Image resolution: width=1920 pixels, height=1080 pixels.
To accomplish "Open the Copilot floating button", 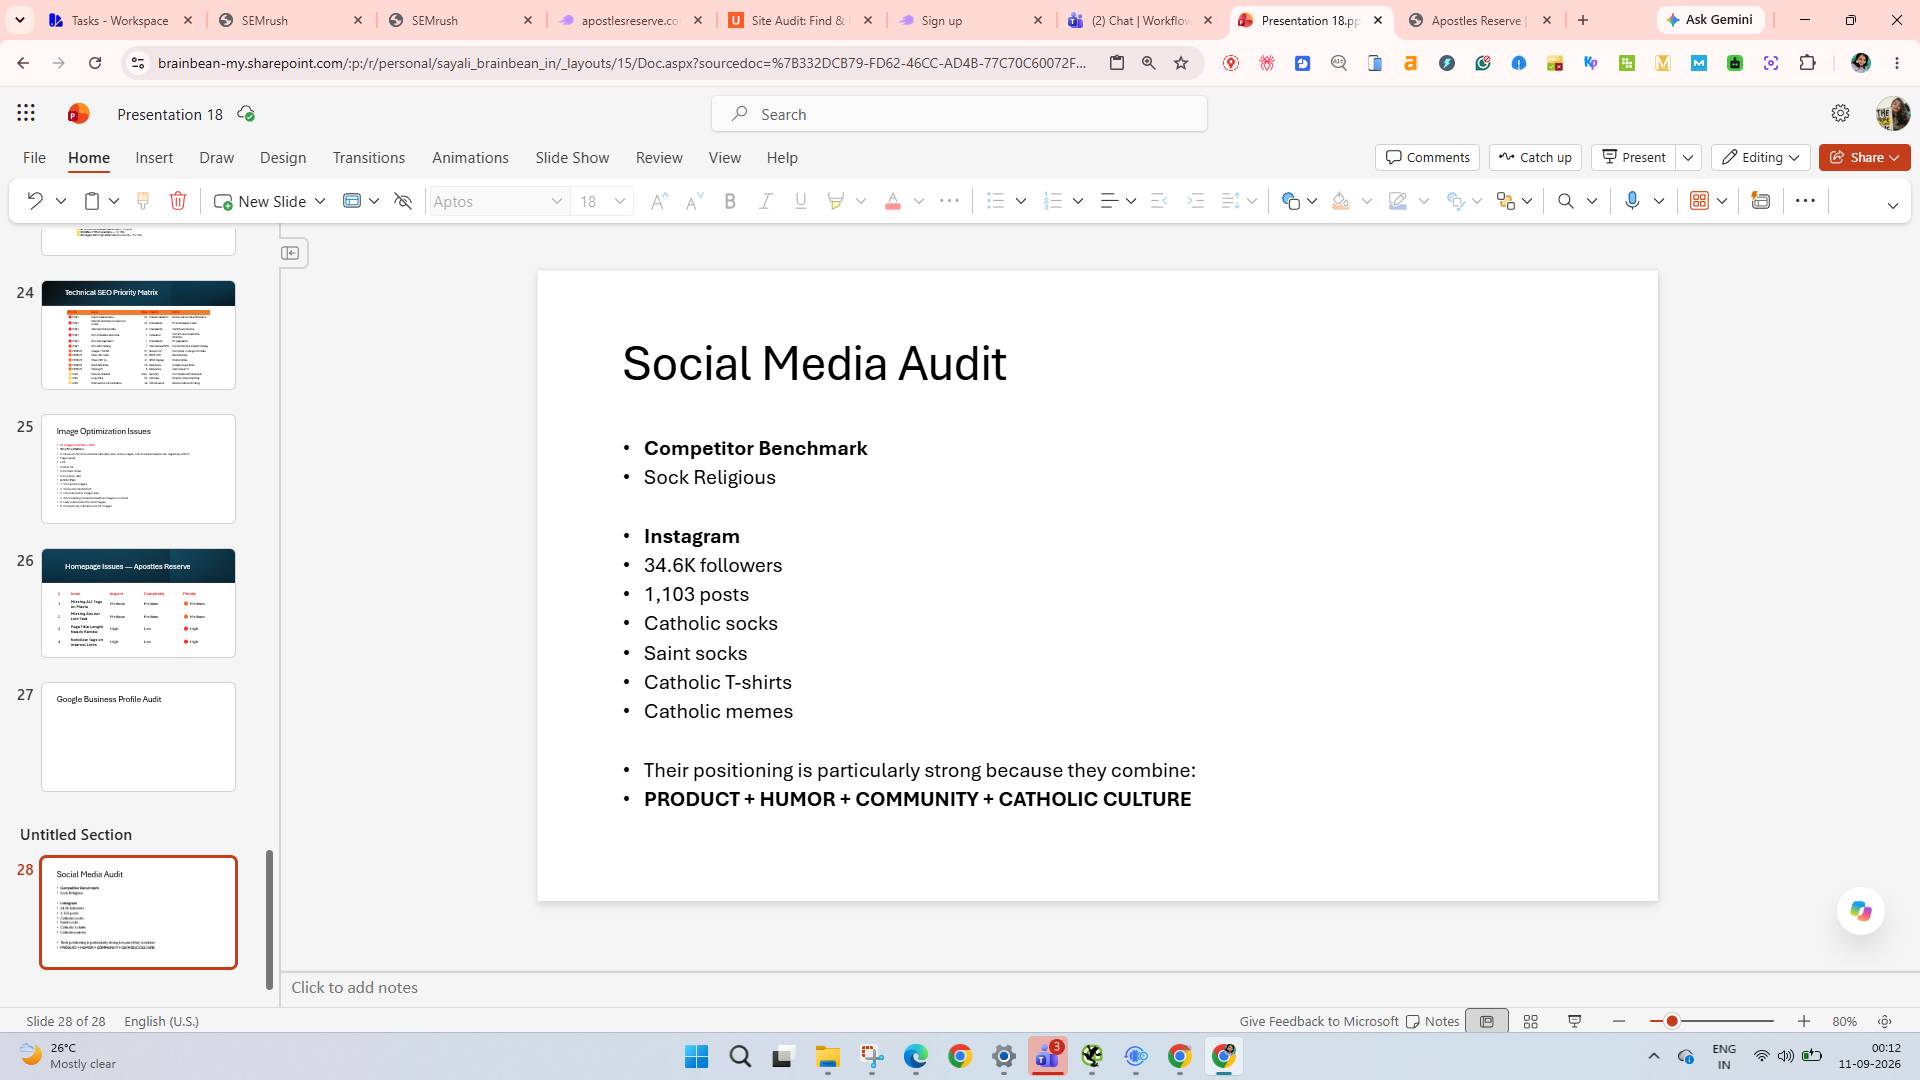I will 1860,911.
